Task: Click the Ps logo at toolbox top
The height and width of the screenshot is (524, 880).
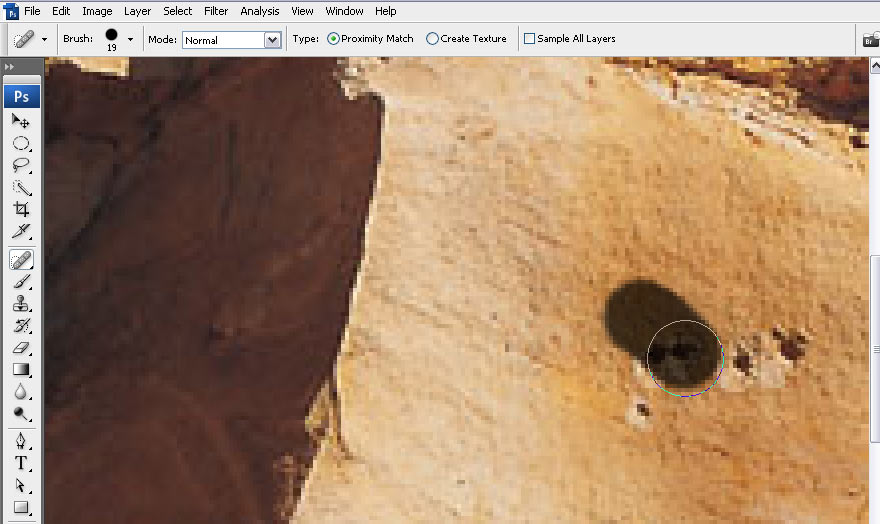Action: pyautogui.click(x=21, y=96)
